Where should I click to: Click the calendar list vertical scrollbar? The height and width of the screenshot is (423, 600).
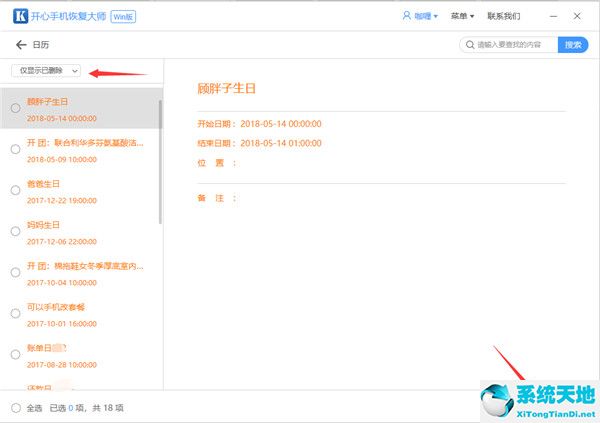point(160,160)
